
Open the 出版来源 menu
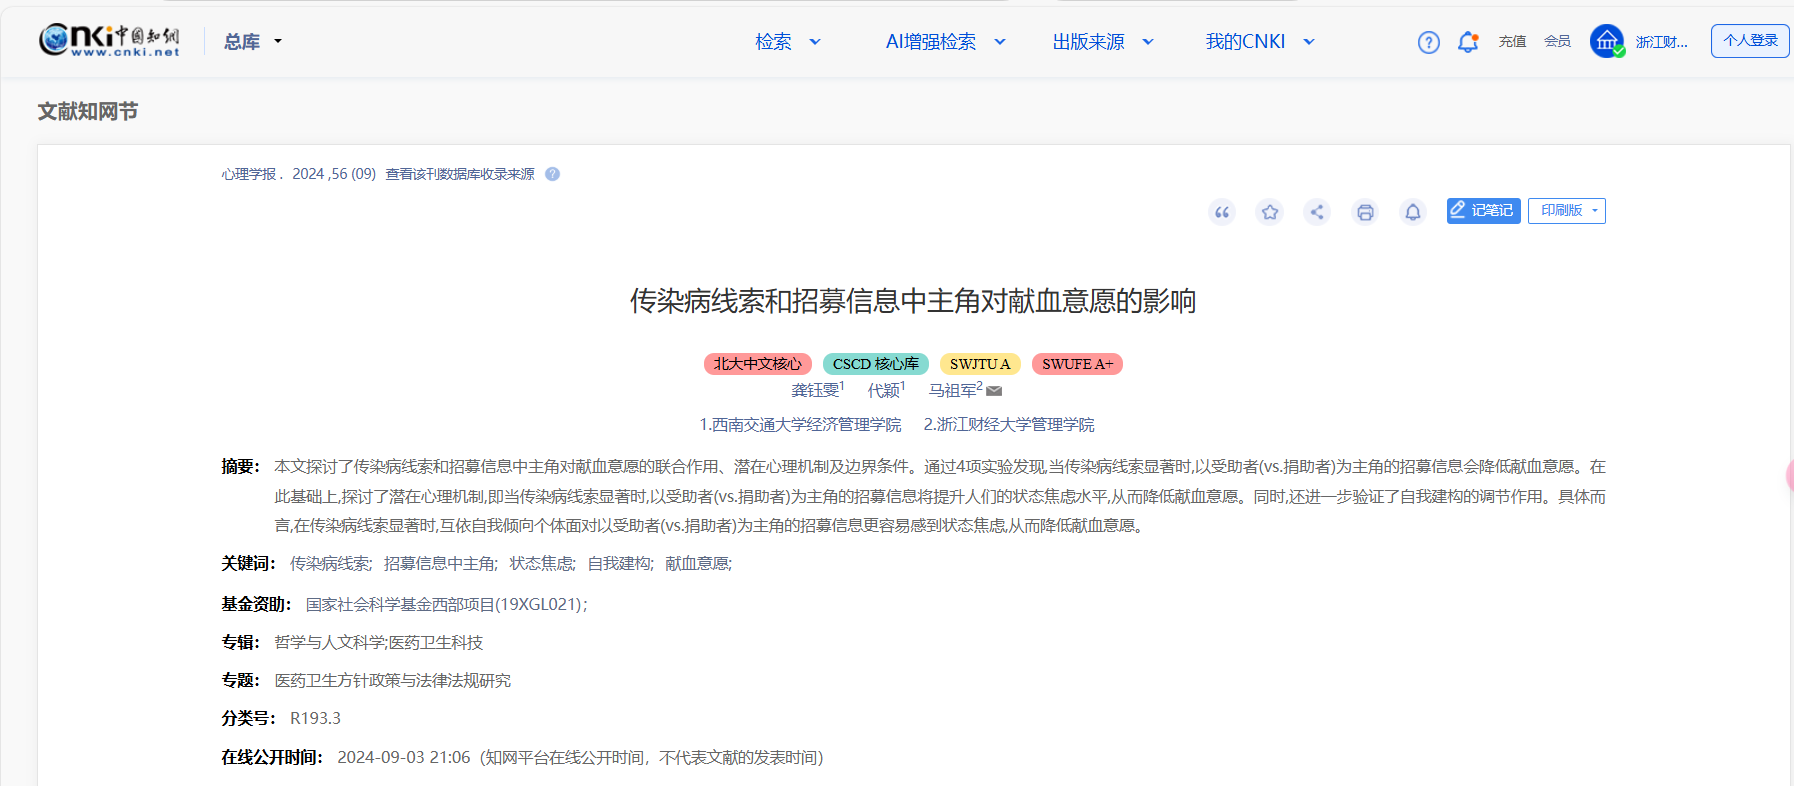(x=1102, y=42)
